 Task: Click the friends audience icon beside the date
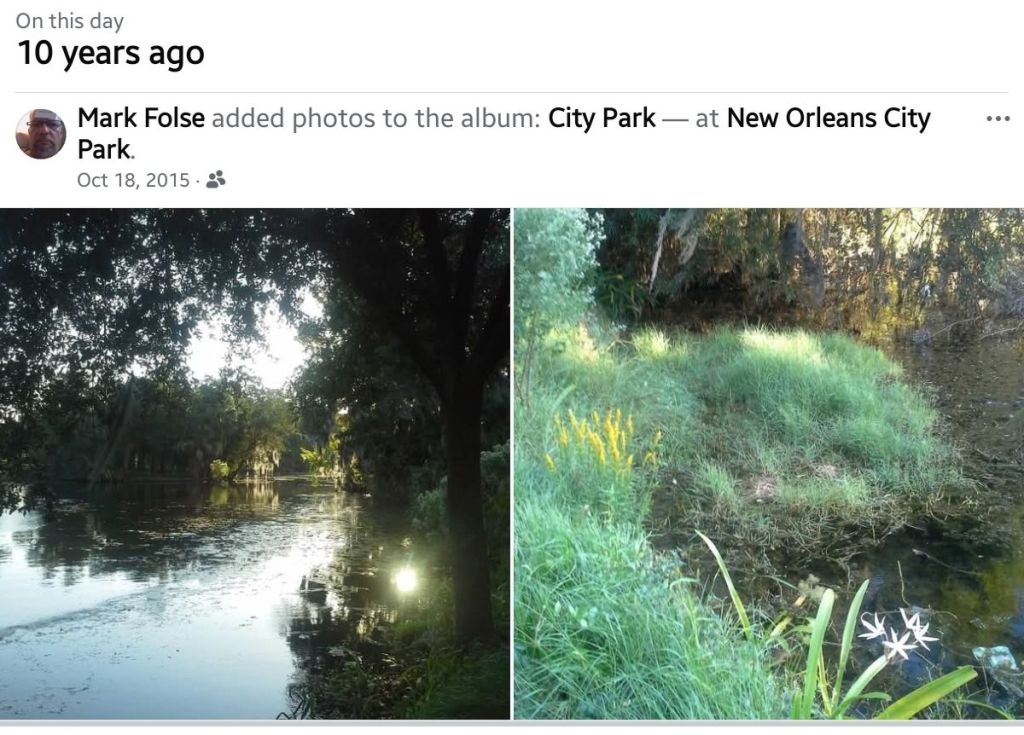(216, 180)
